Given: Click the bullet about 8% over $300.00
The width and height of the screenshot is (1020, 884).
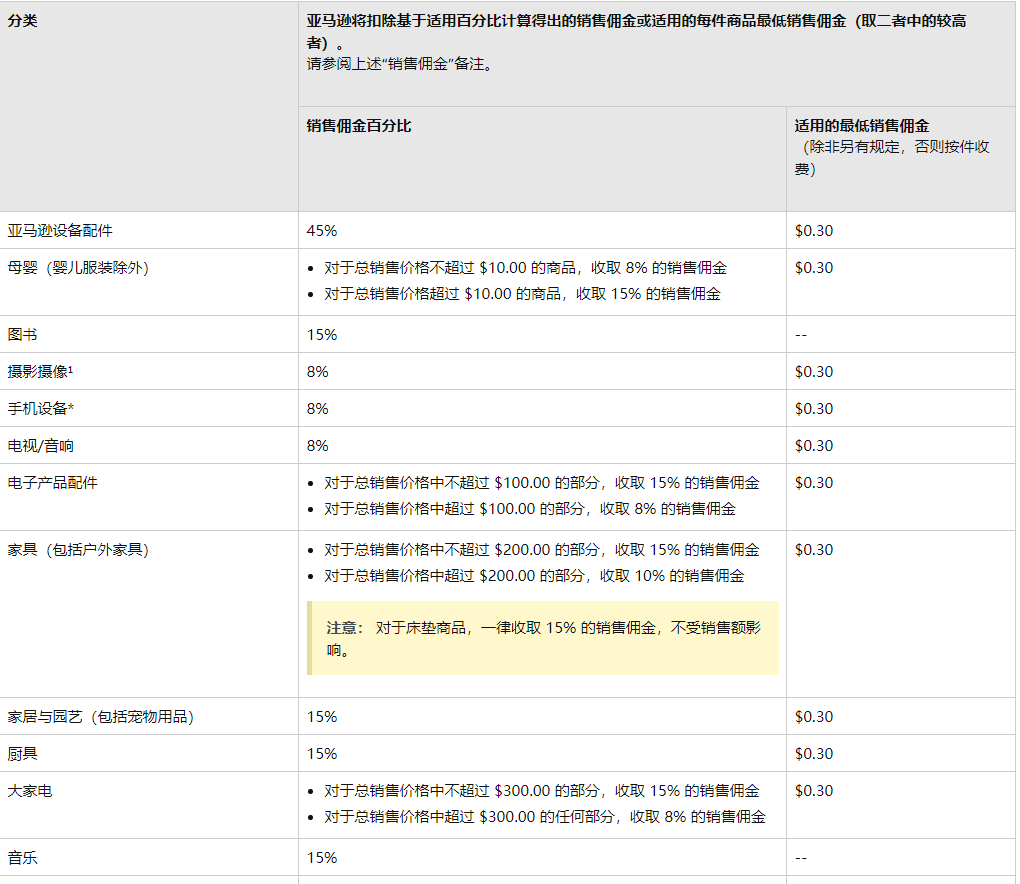Looking at the screenshot, I should pyautogui.click(x=544, y=817).
